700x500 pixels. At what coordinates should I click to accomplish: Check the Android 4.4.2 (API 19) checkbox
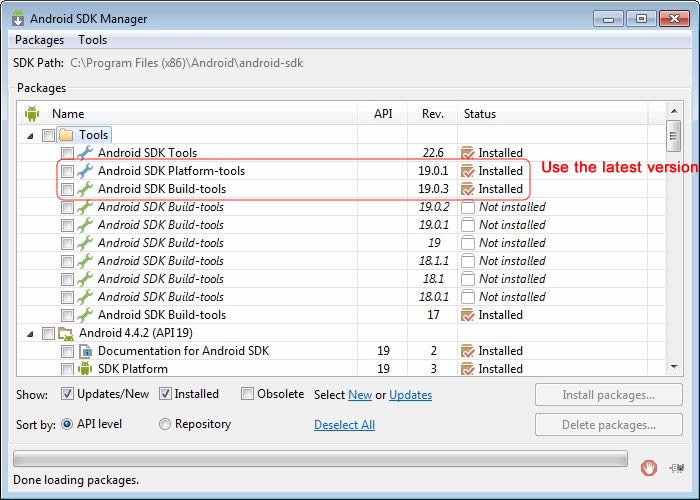point(48,333)
